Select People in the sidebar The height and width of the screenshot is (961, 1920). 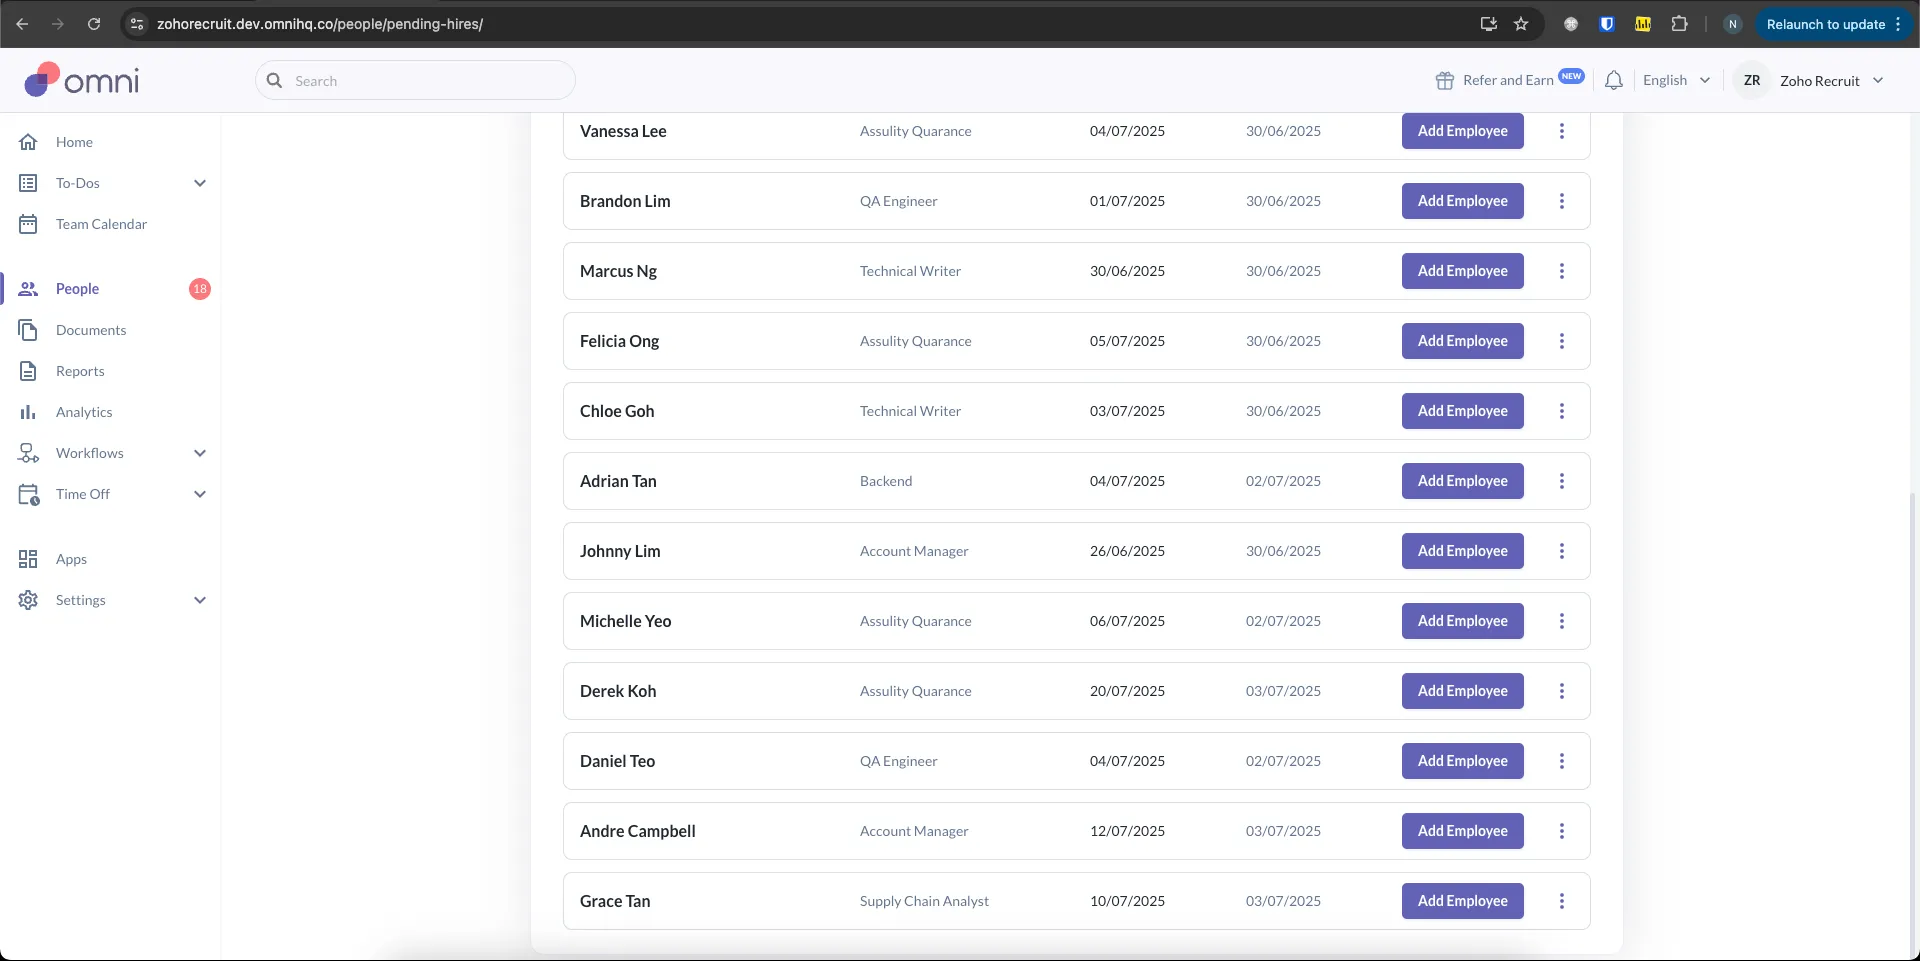(77, 289)
